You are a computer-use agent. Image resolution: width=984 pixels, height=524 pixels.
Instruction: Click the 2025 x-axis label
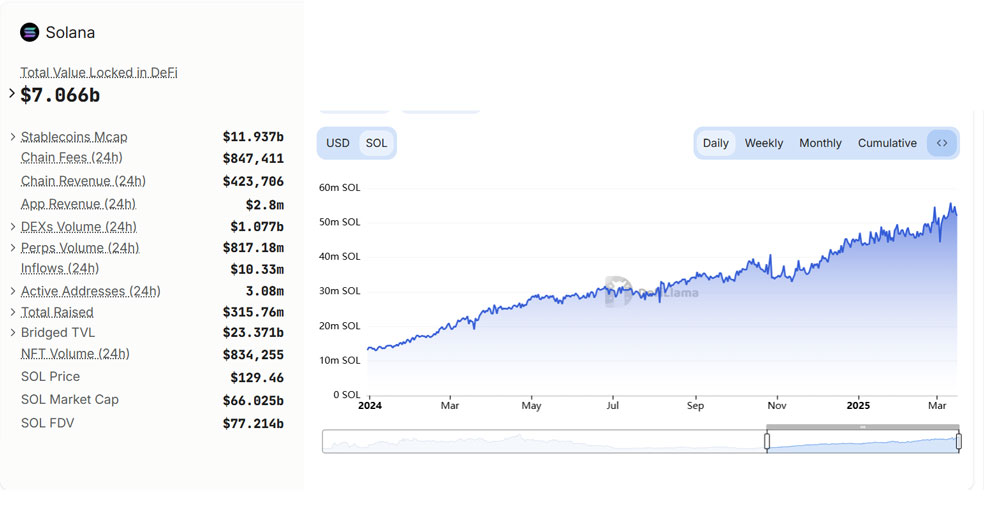click(x=858, y=405)
